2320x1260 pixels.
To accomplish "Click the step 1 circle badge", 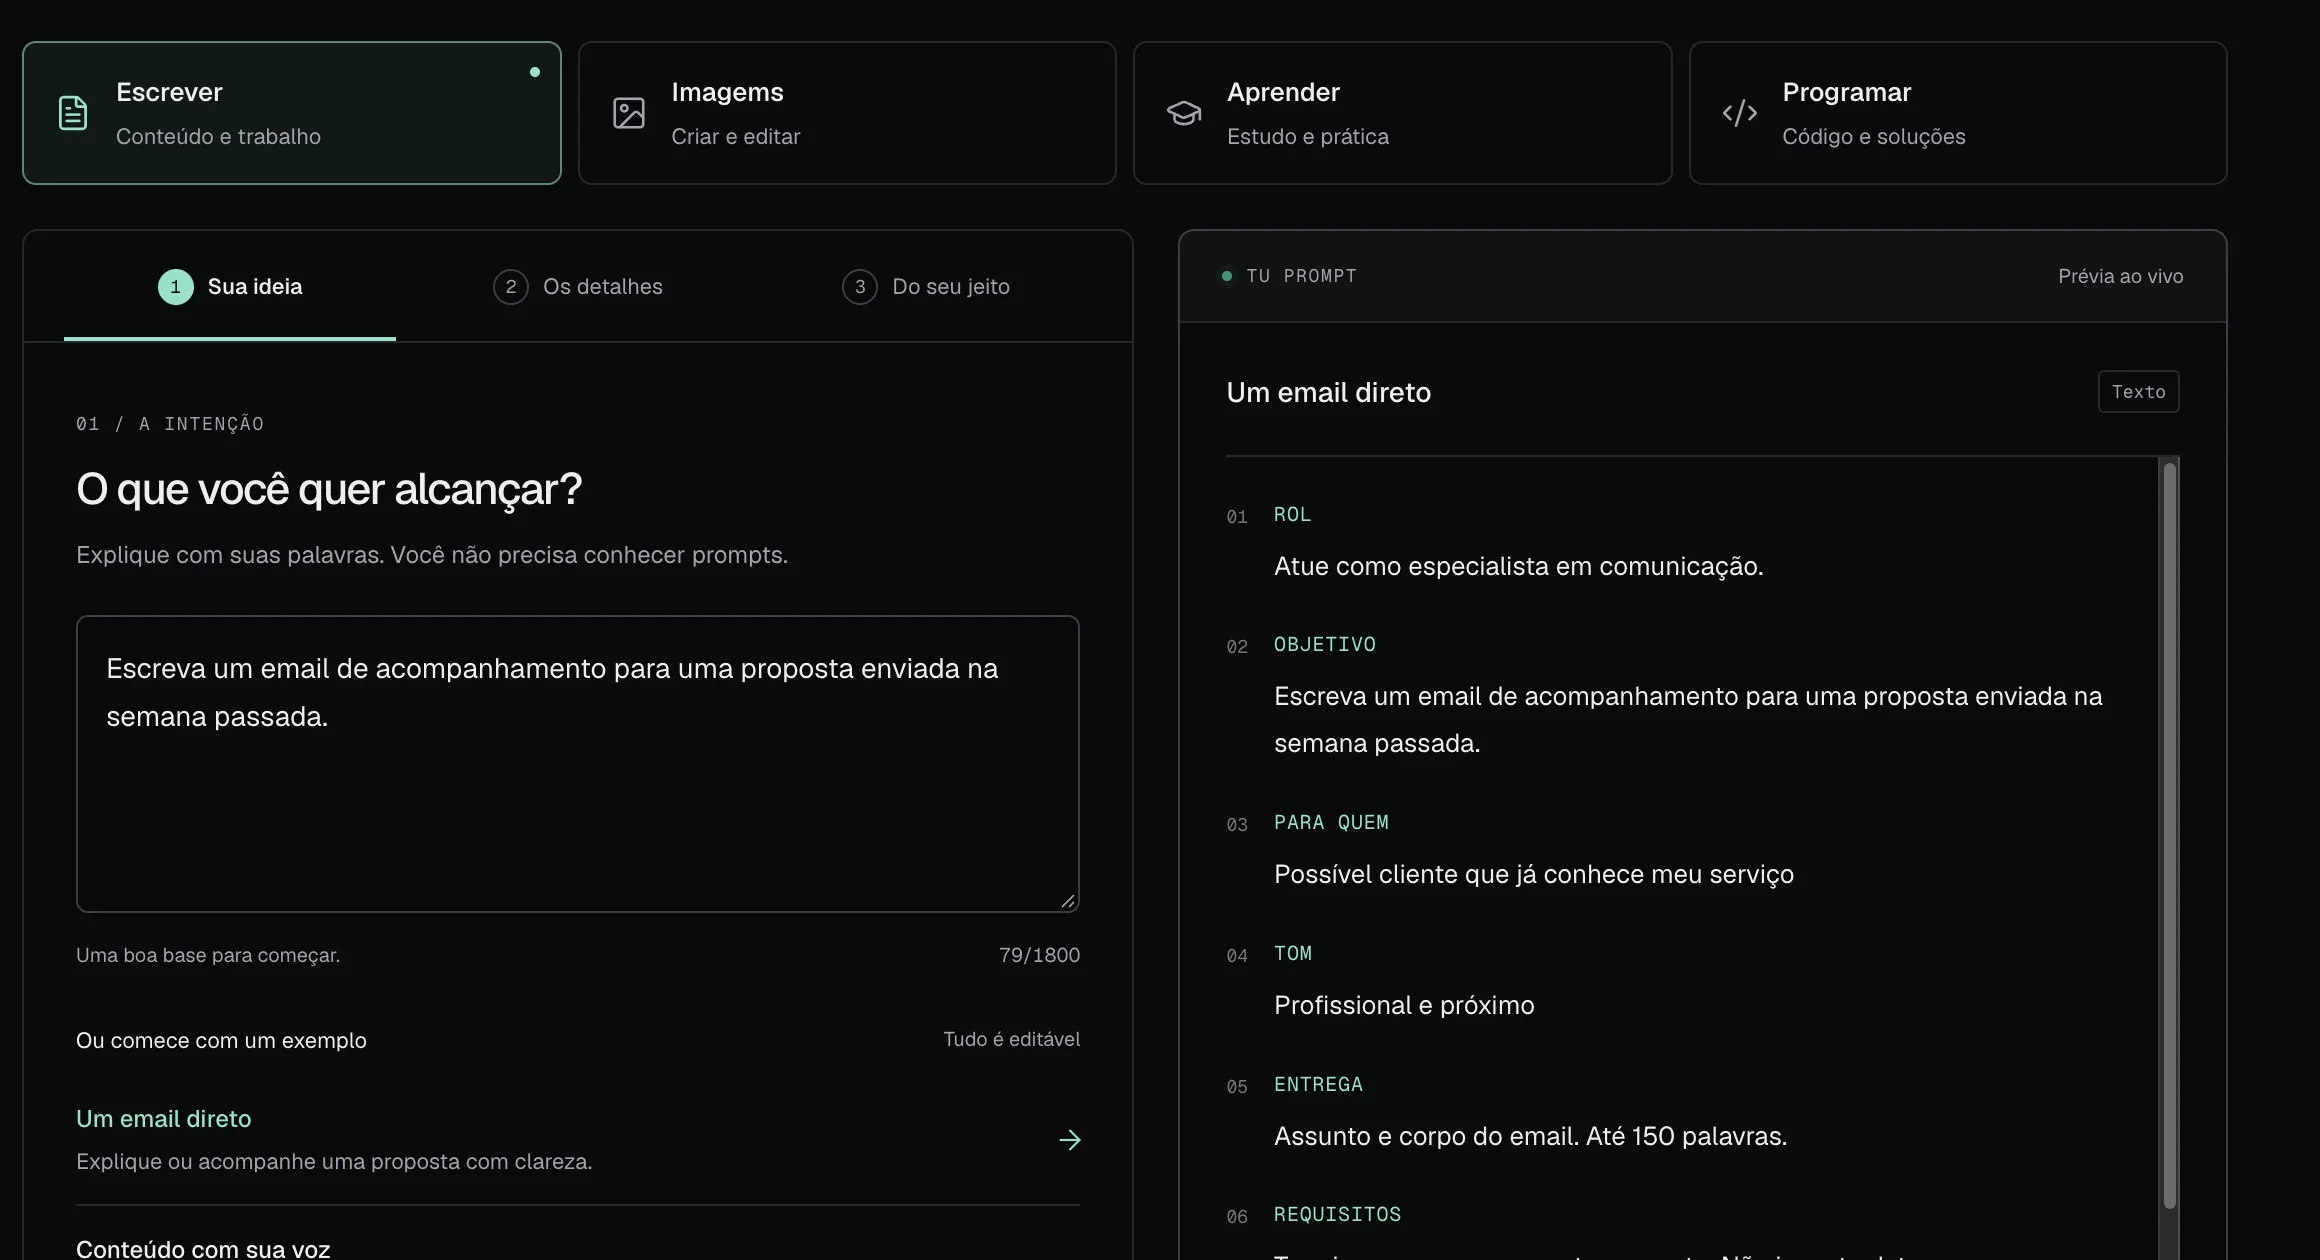I will [x=176, y=287].
